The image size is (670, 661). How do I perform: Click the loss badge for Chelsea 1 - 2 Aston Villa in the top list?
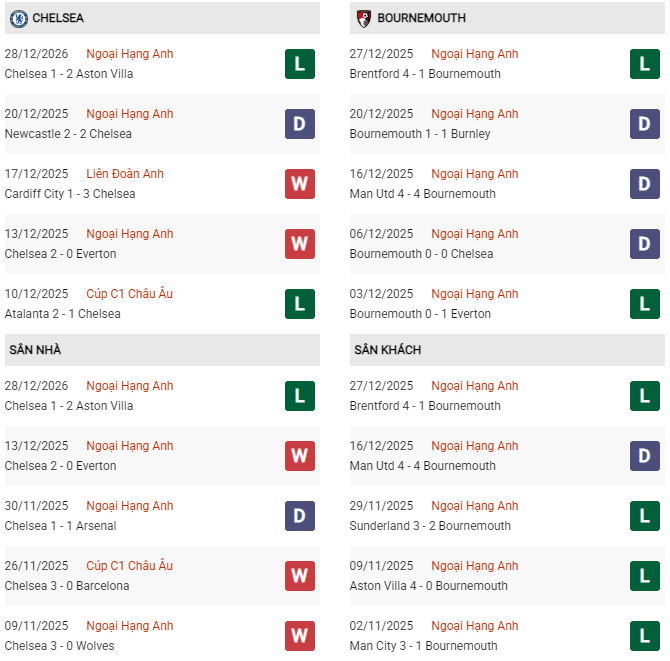tap(300, 64)
